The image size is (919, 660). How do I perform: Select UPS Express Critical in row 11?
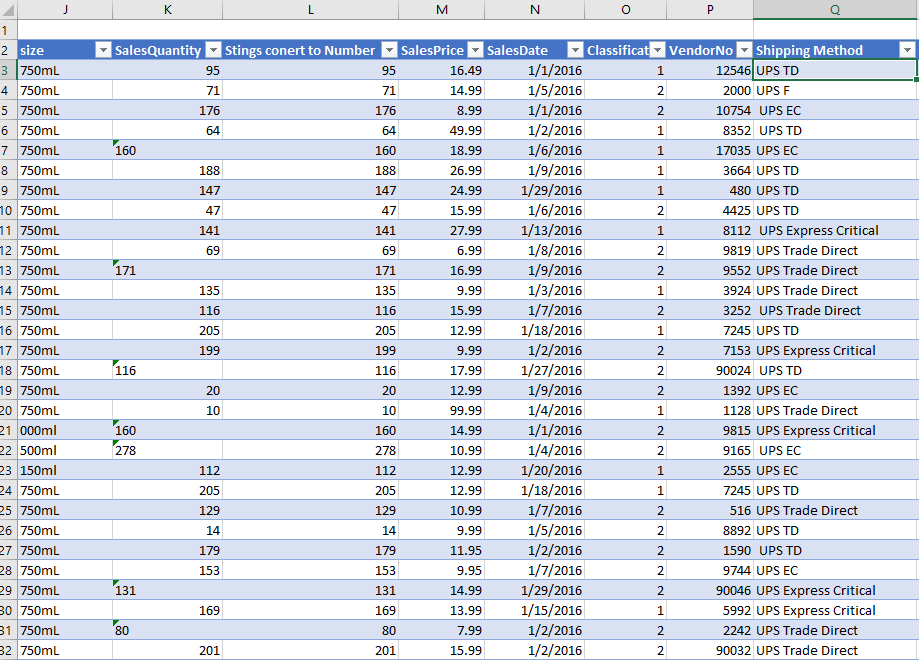[x=835, y=230]
